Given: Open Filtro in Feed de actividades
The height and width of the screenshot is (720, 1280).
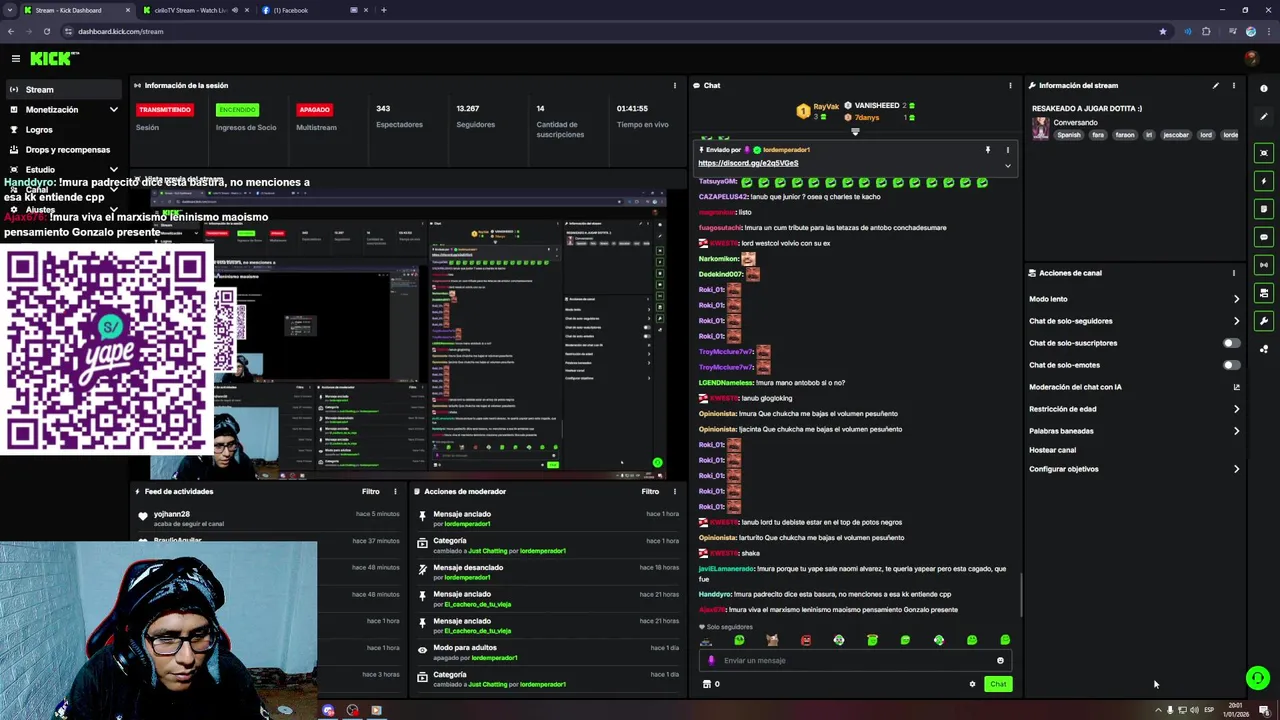Looking at the screenshot, I should [371, 492].
